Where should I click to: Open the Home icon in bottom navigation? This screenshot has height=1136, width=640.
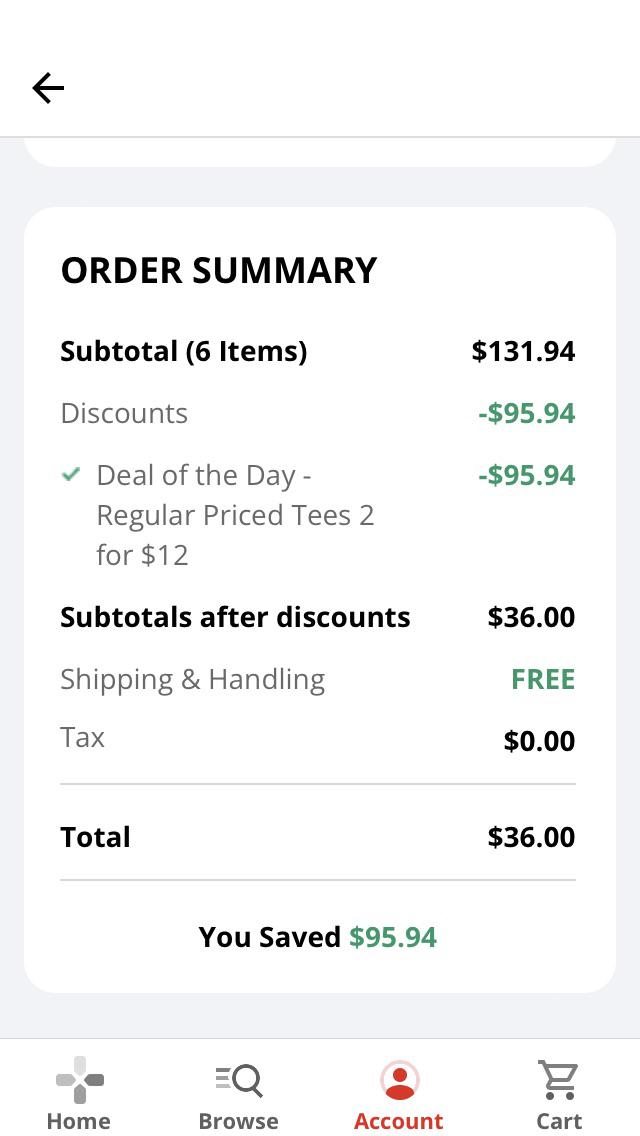coord(78,1080)
